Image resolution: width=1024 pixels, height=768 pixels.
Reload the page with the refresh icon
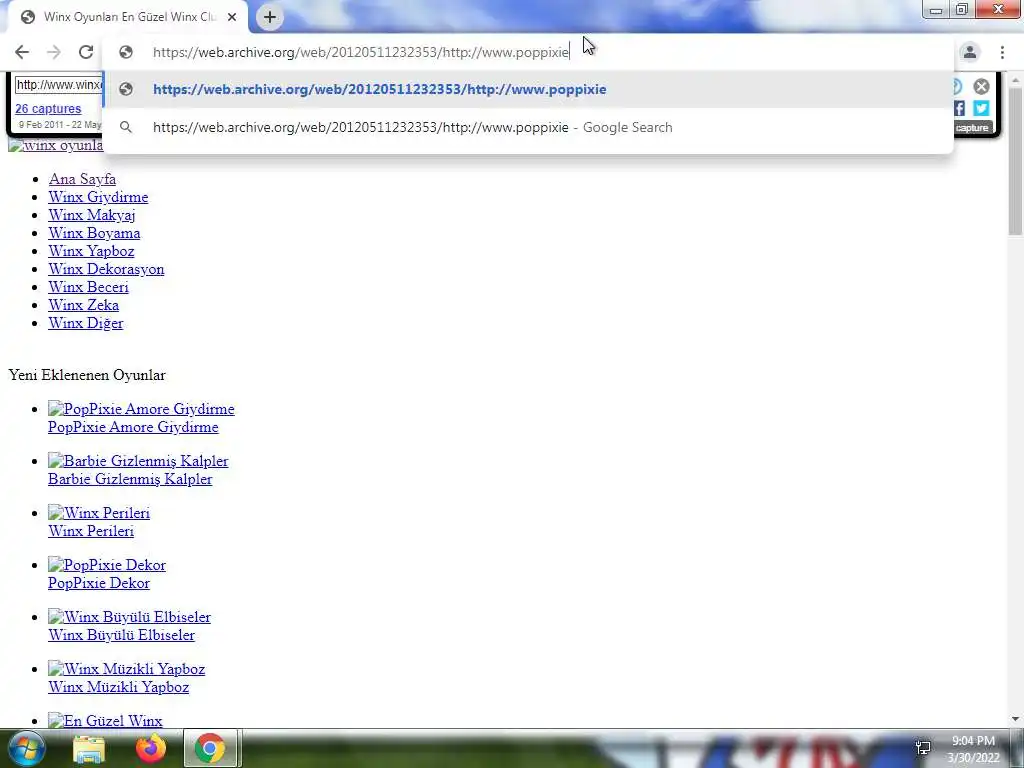(x=86, y=52)
